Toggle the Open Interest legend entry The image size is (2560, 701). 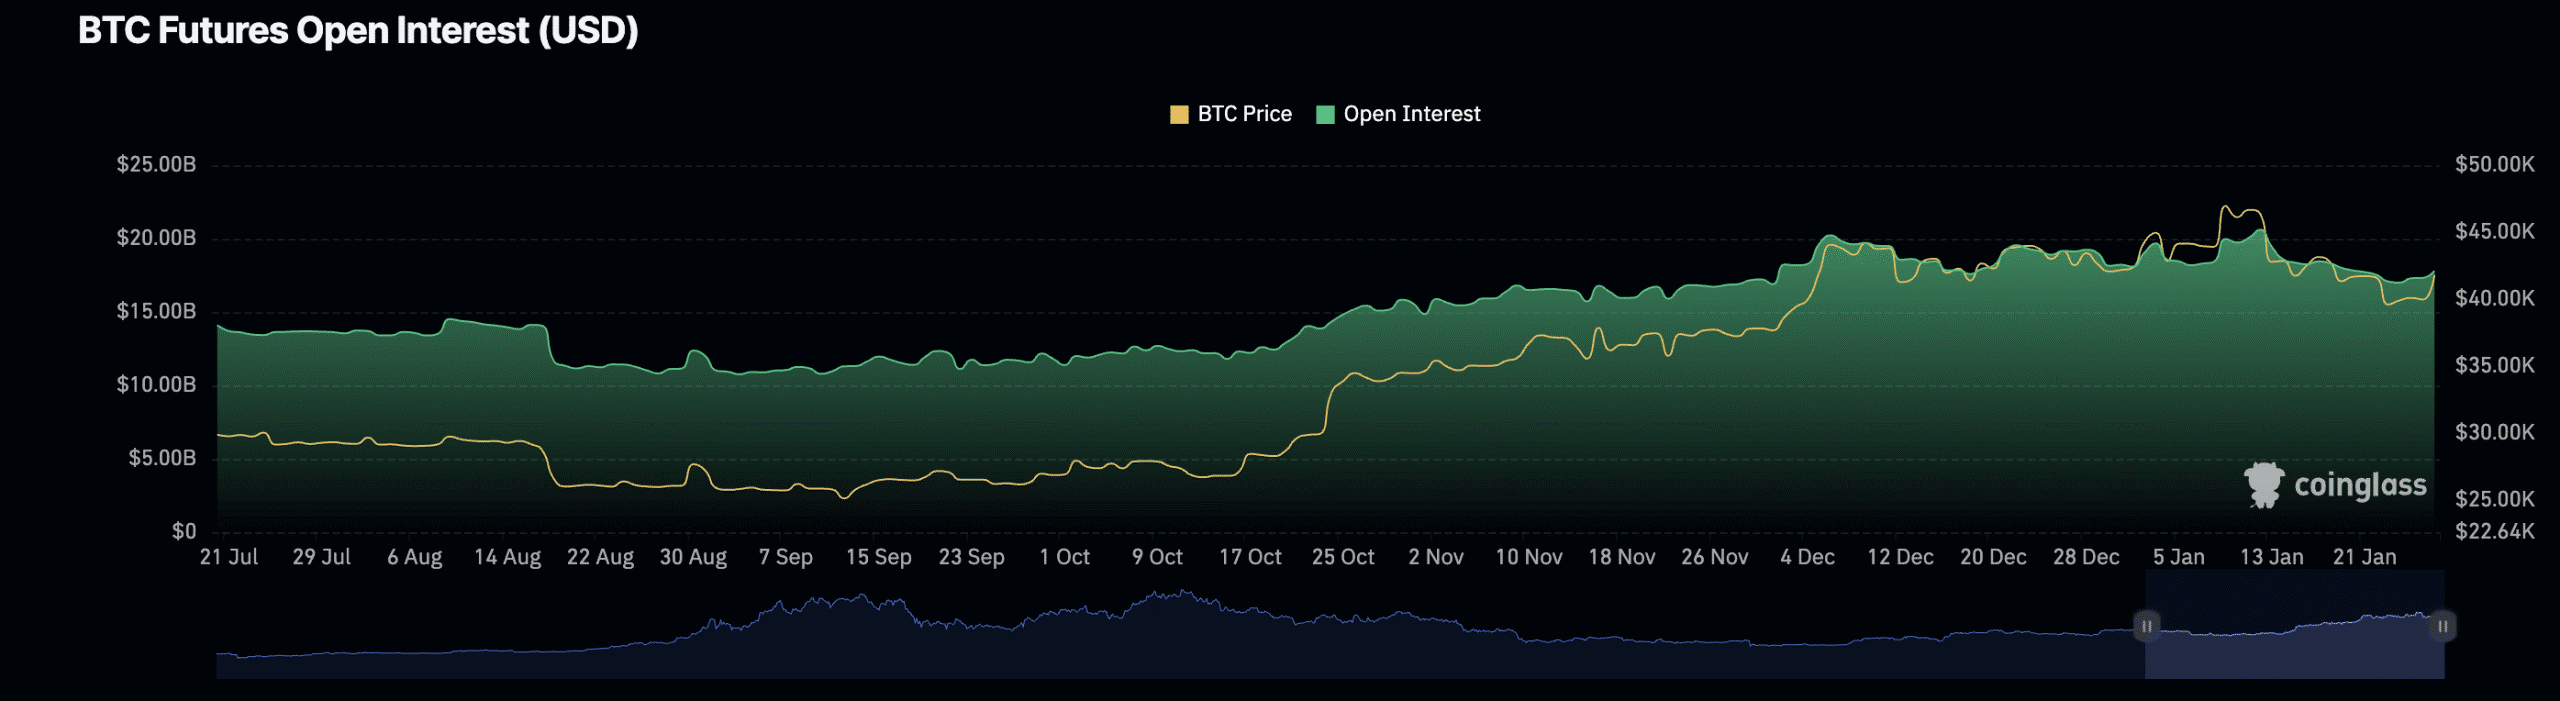click(1399, 114)
